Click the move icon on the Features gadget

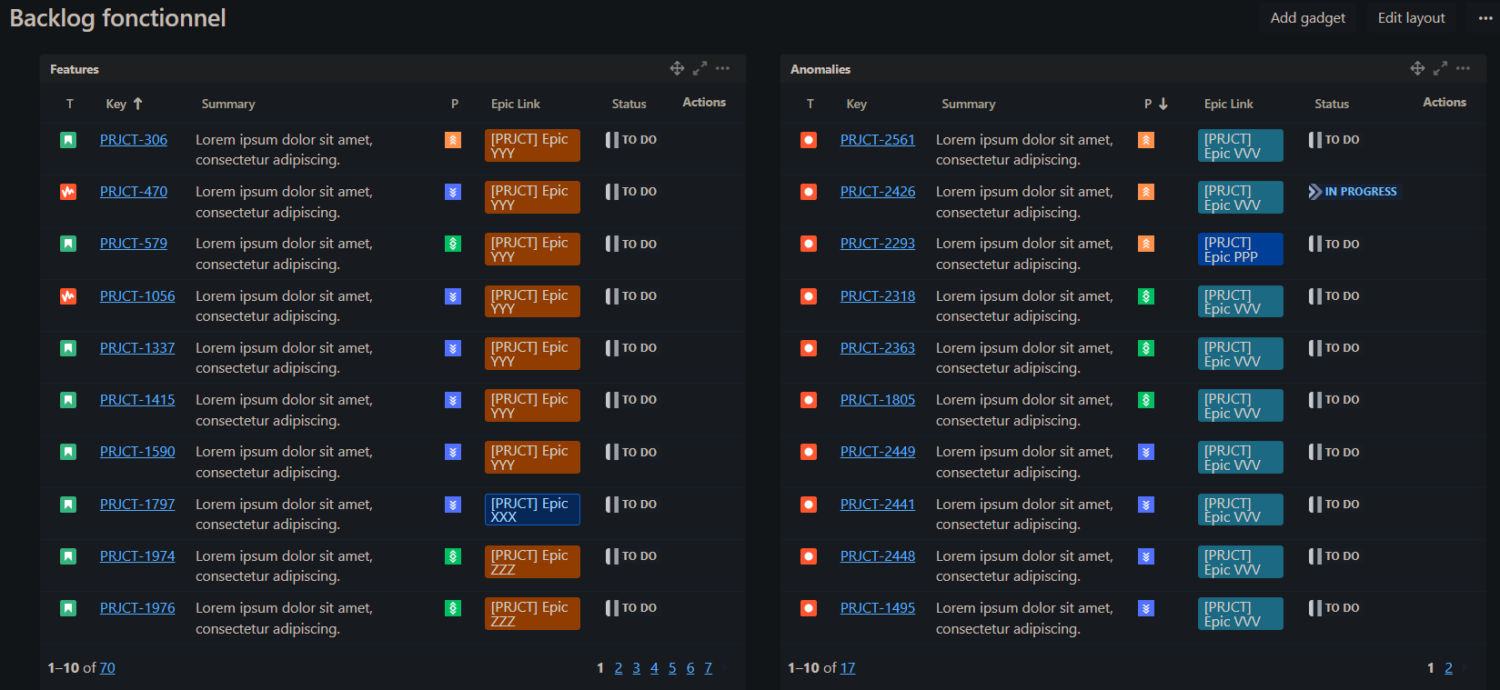coord(677,69)
